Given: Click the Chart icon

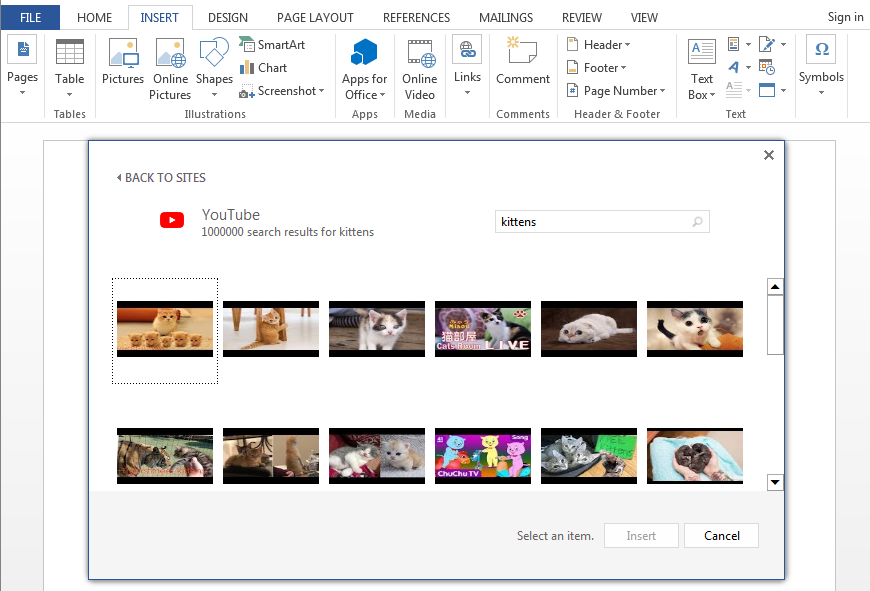Looking at the screenshot, I should tap(263, 68).
